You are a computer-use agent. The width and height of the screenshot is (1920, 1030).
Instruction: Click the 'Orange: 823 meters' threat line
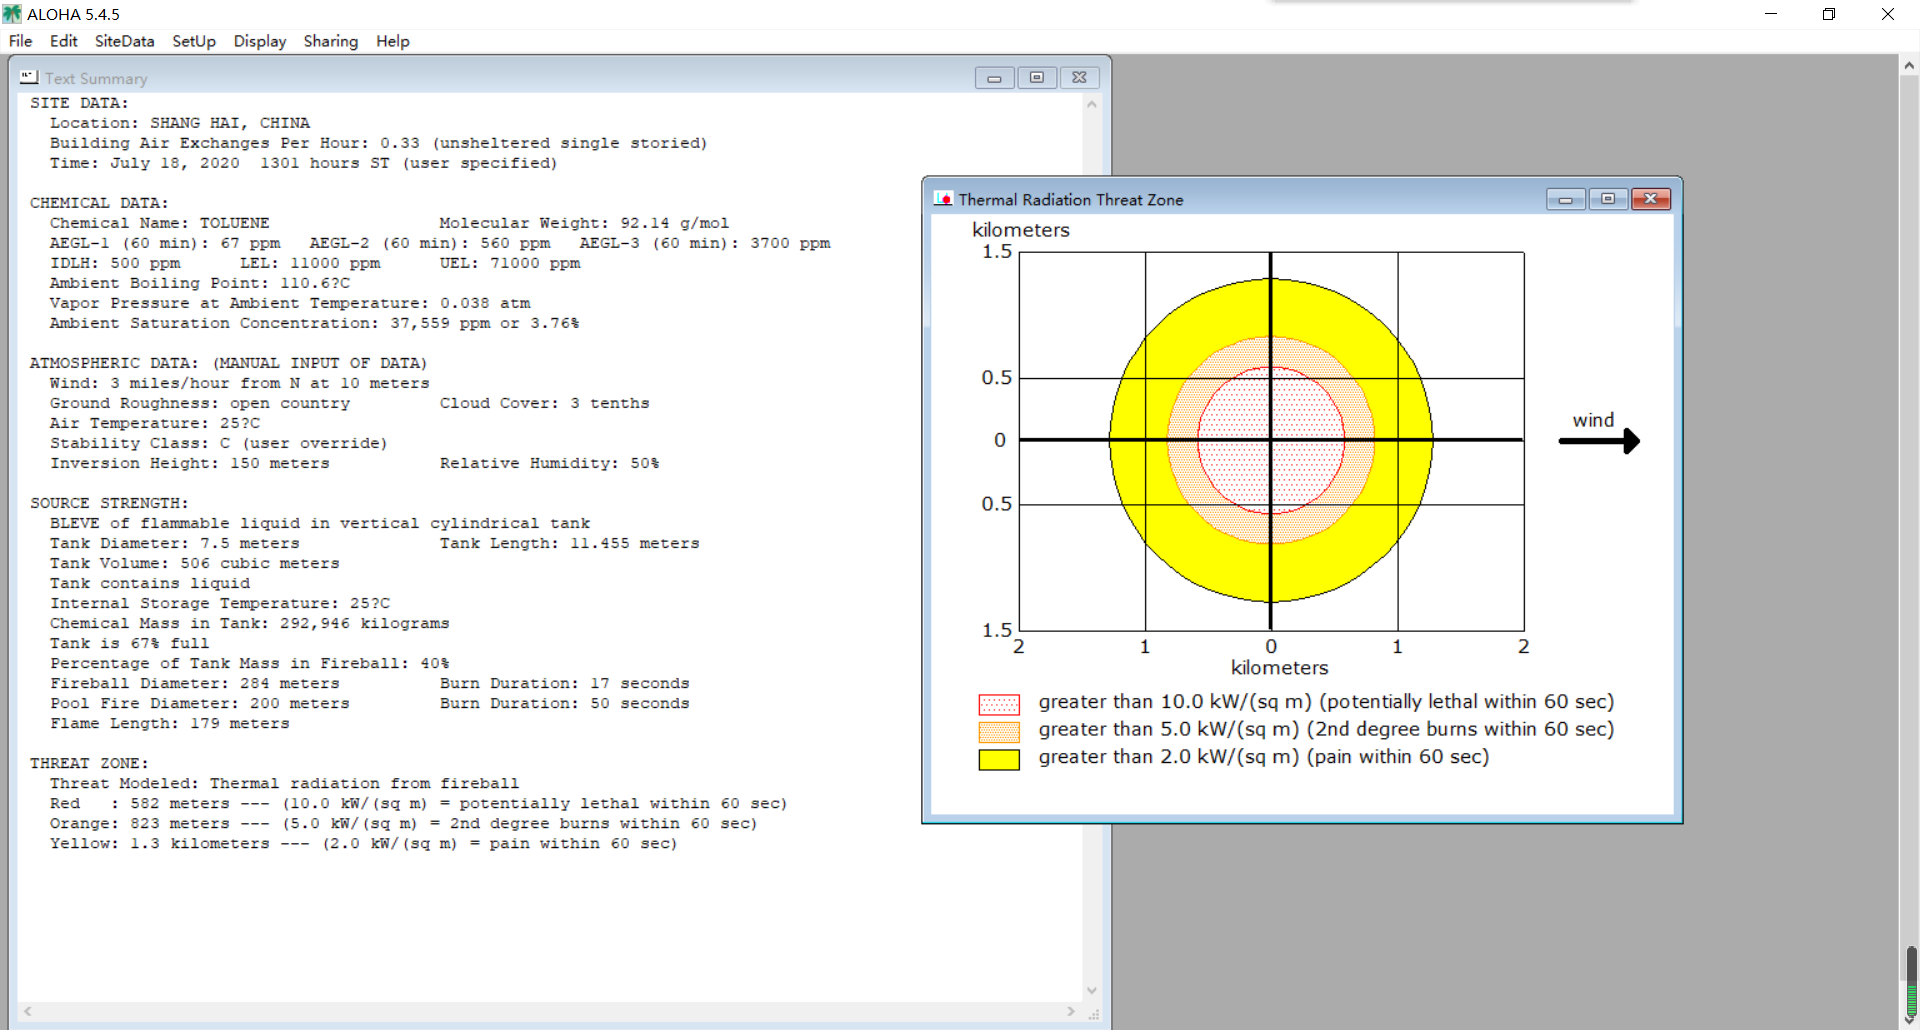coord(404,823)
